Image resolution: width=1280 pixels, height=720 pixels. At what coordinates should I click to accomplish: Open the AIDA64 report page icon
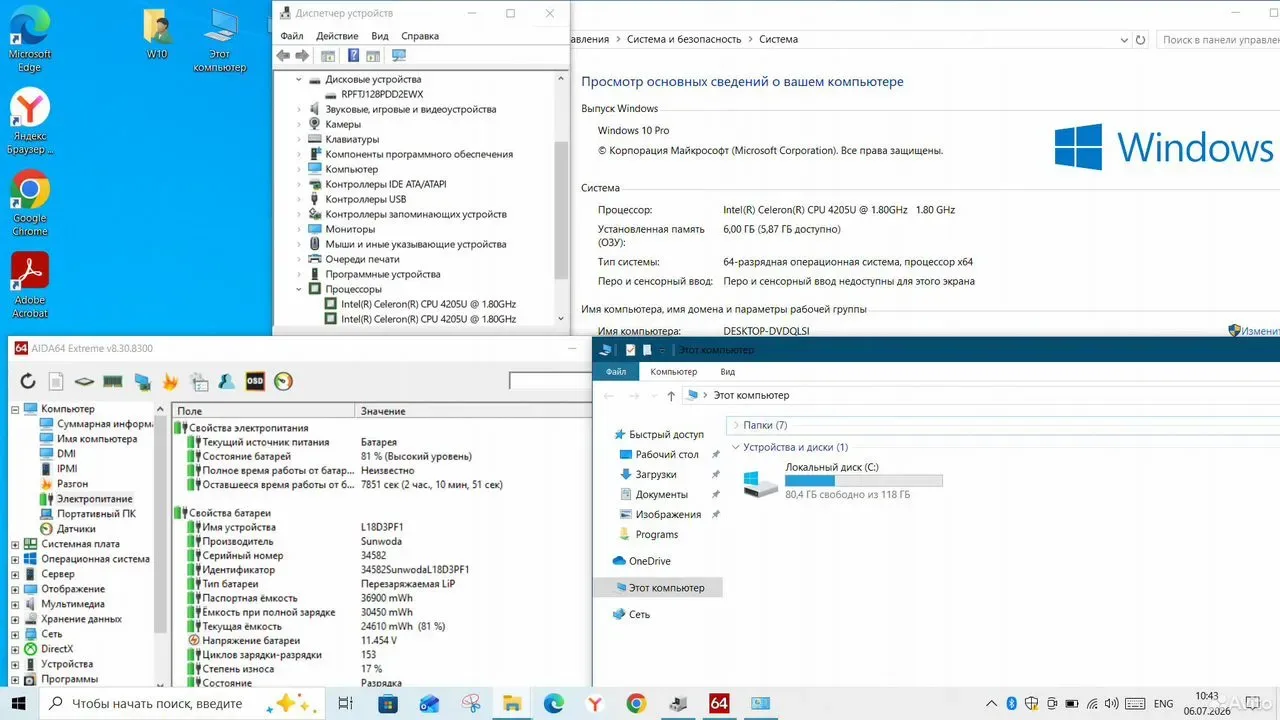(x=56, y=381)
